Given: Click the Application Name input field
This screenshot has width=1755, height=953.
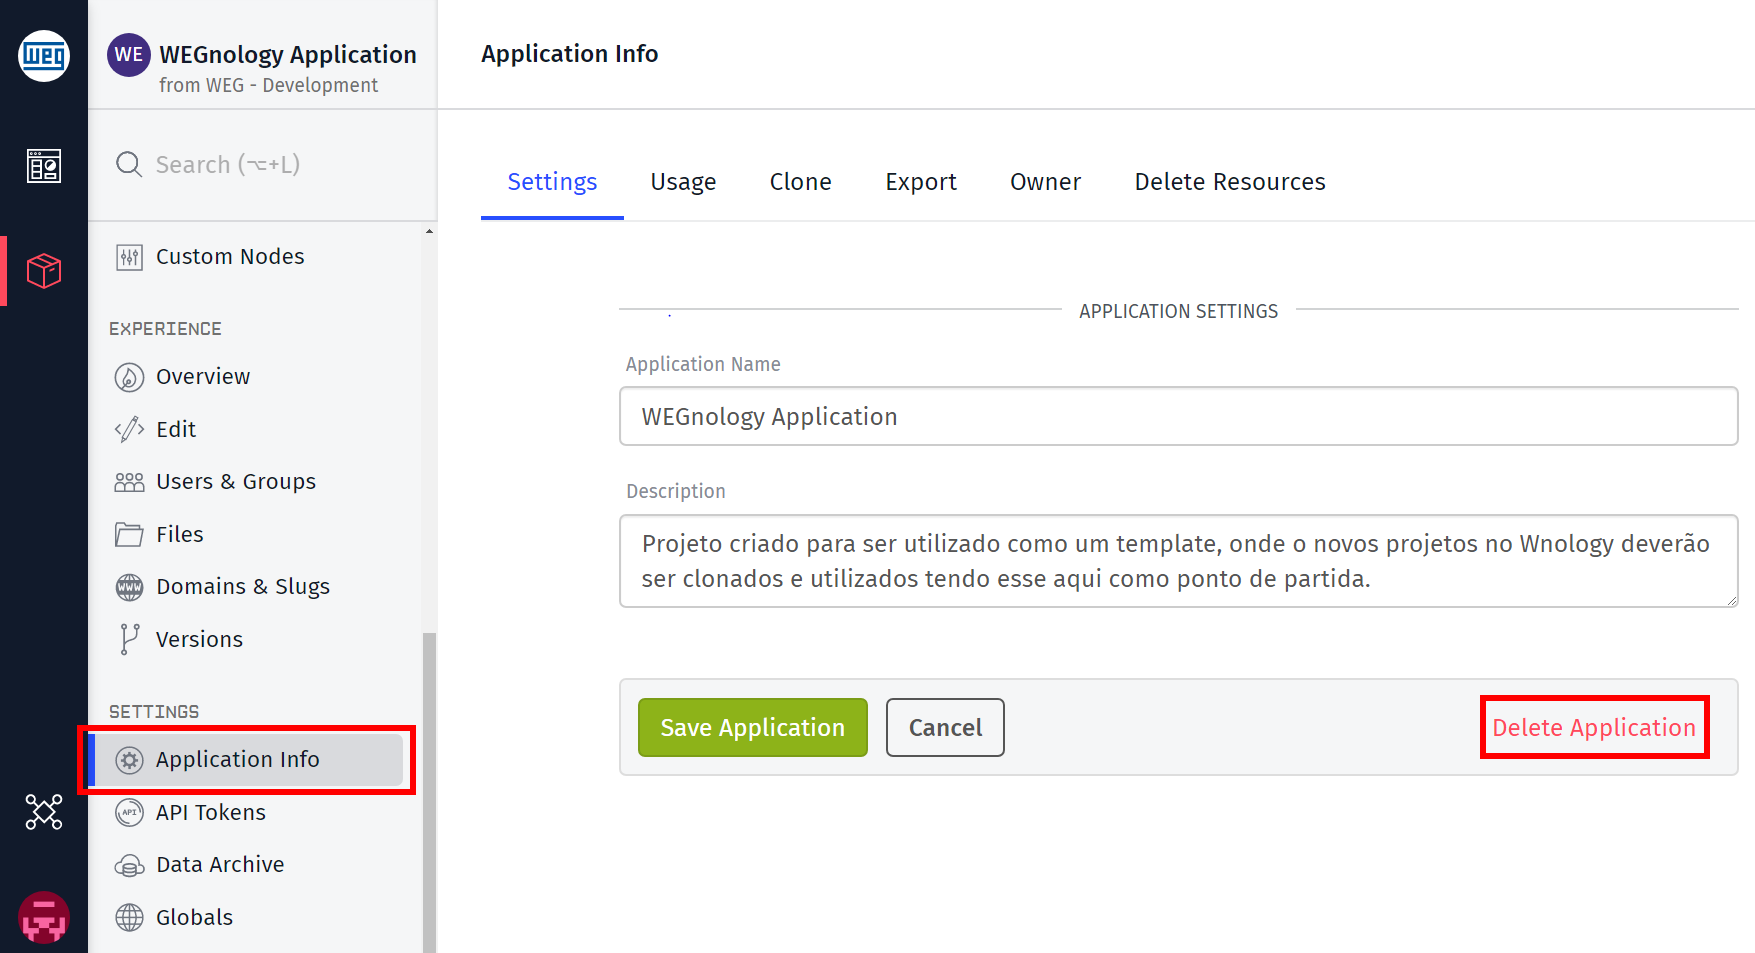Looking at the screenshot, I should pyautogui.click(x=1178, y=416).
